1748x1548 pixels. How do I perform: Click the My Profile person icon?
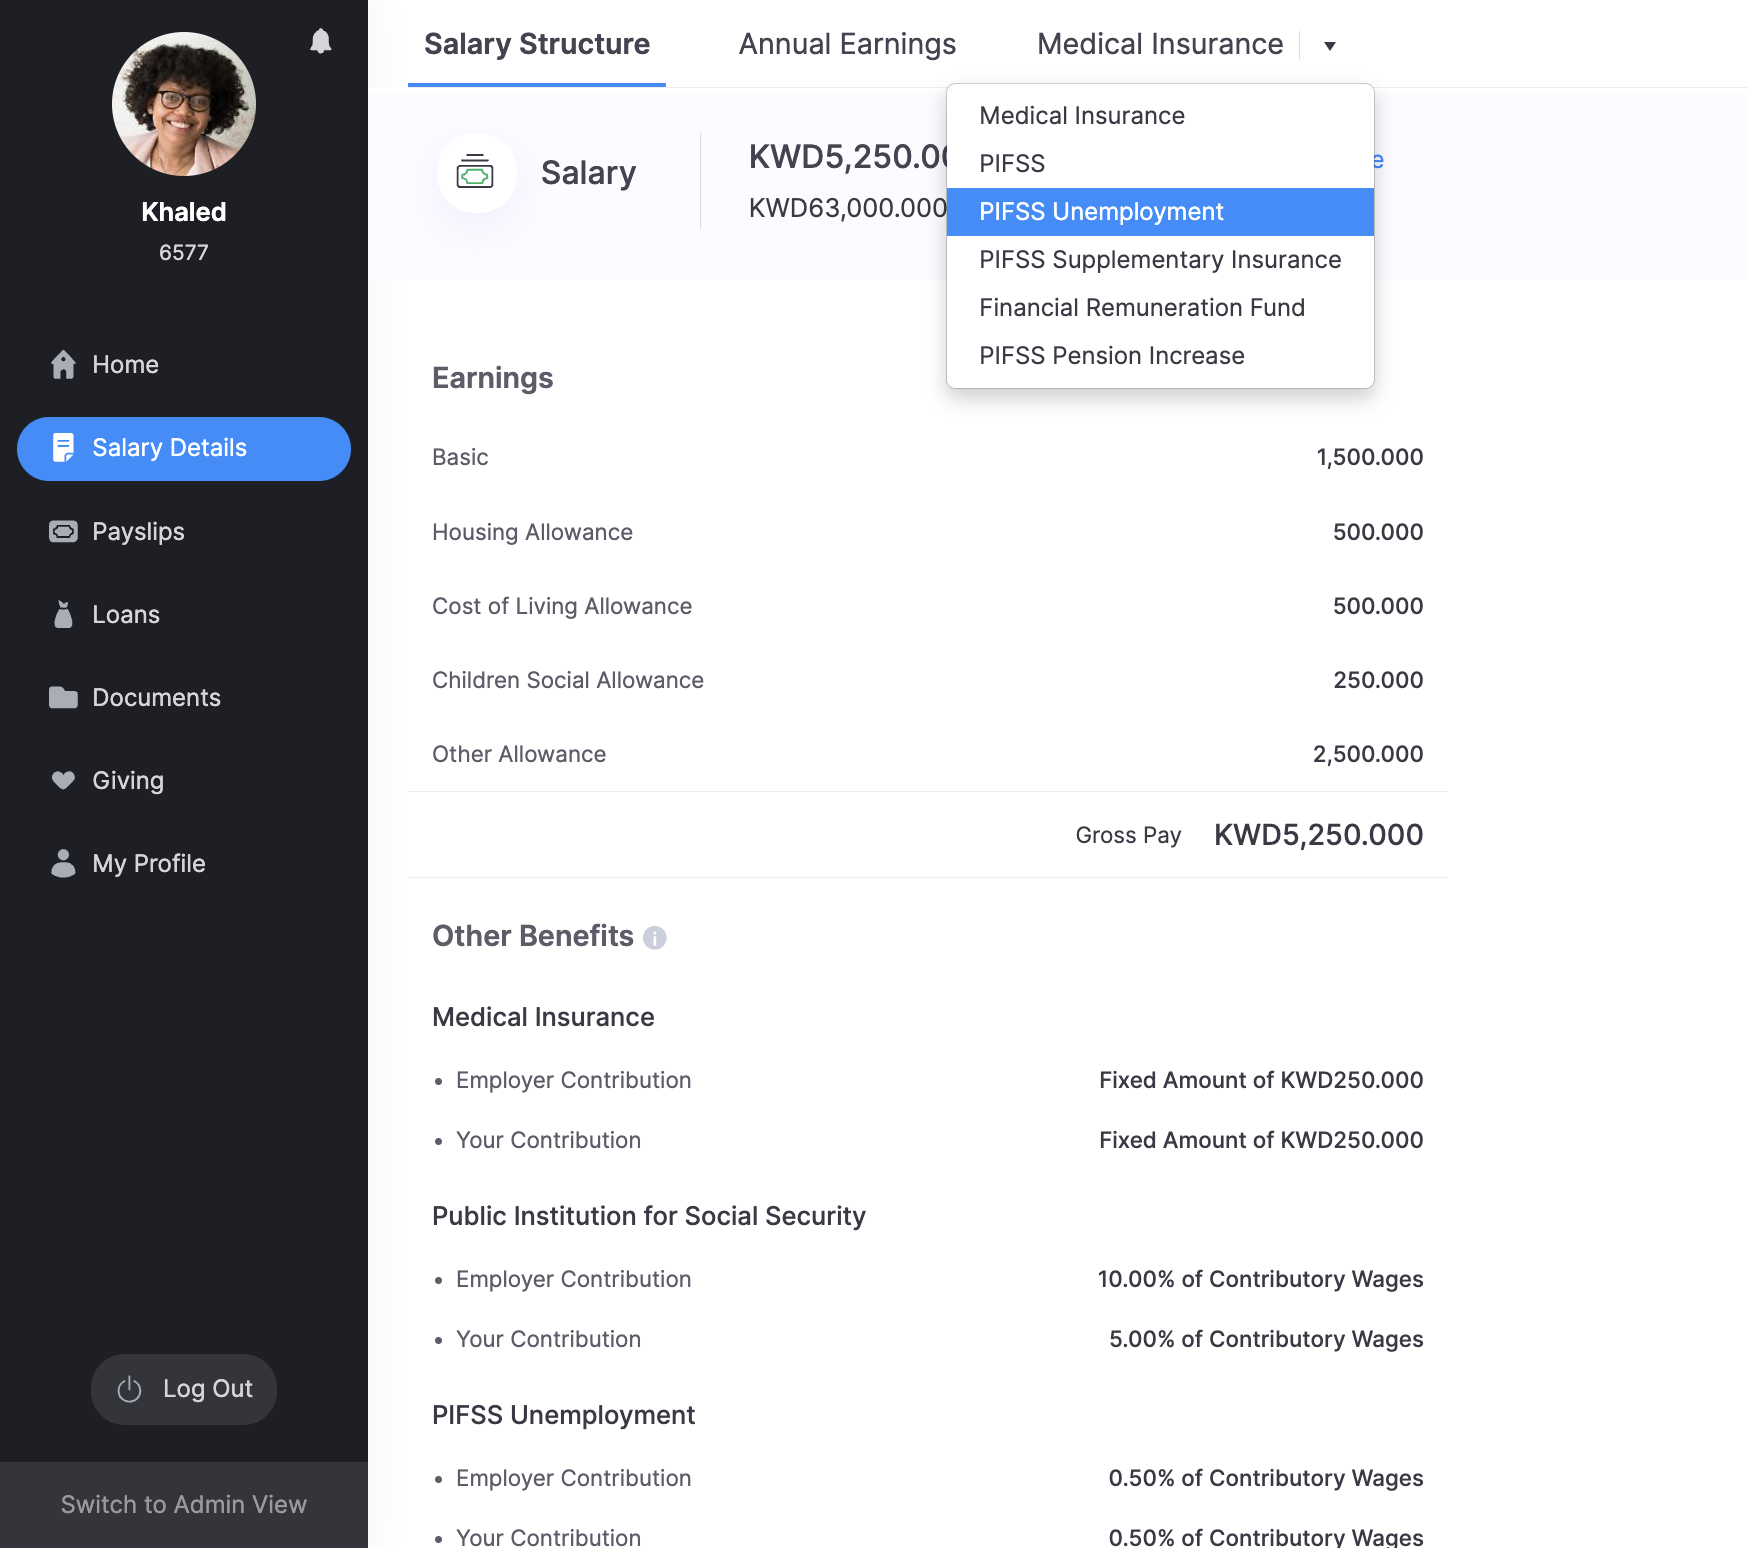63,863
